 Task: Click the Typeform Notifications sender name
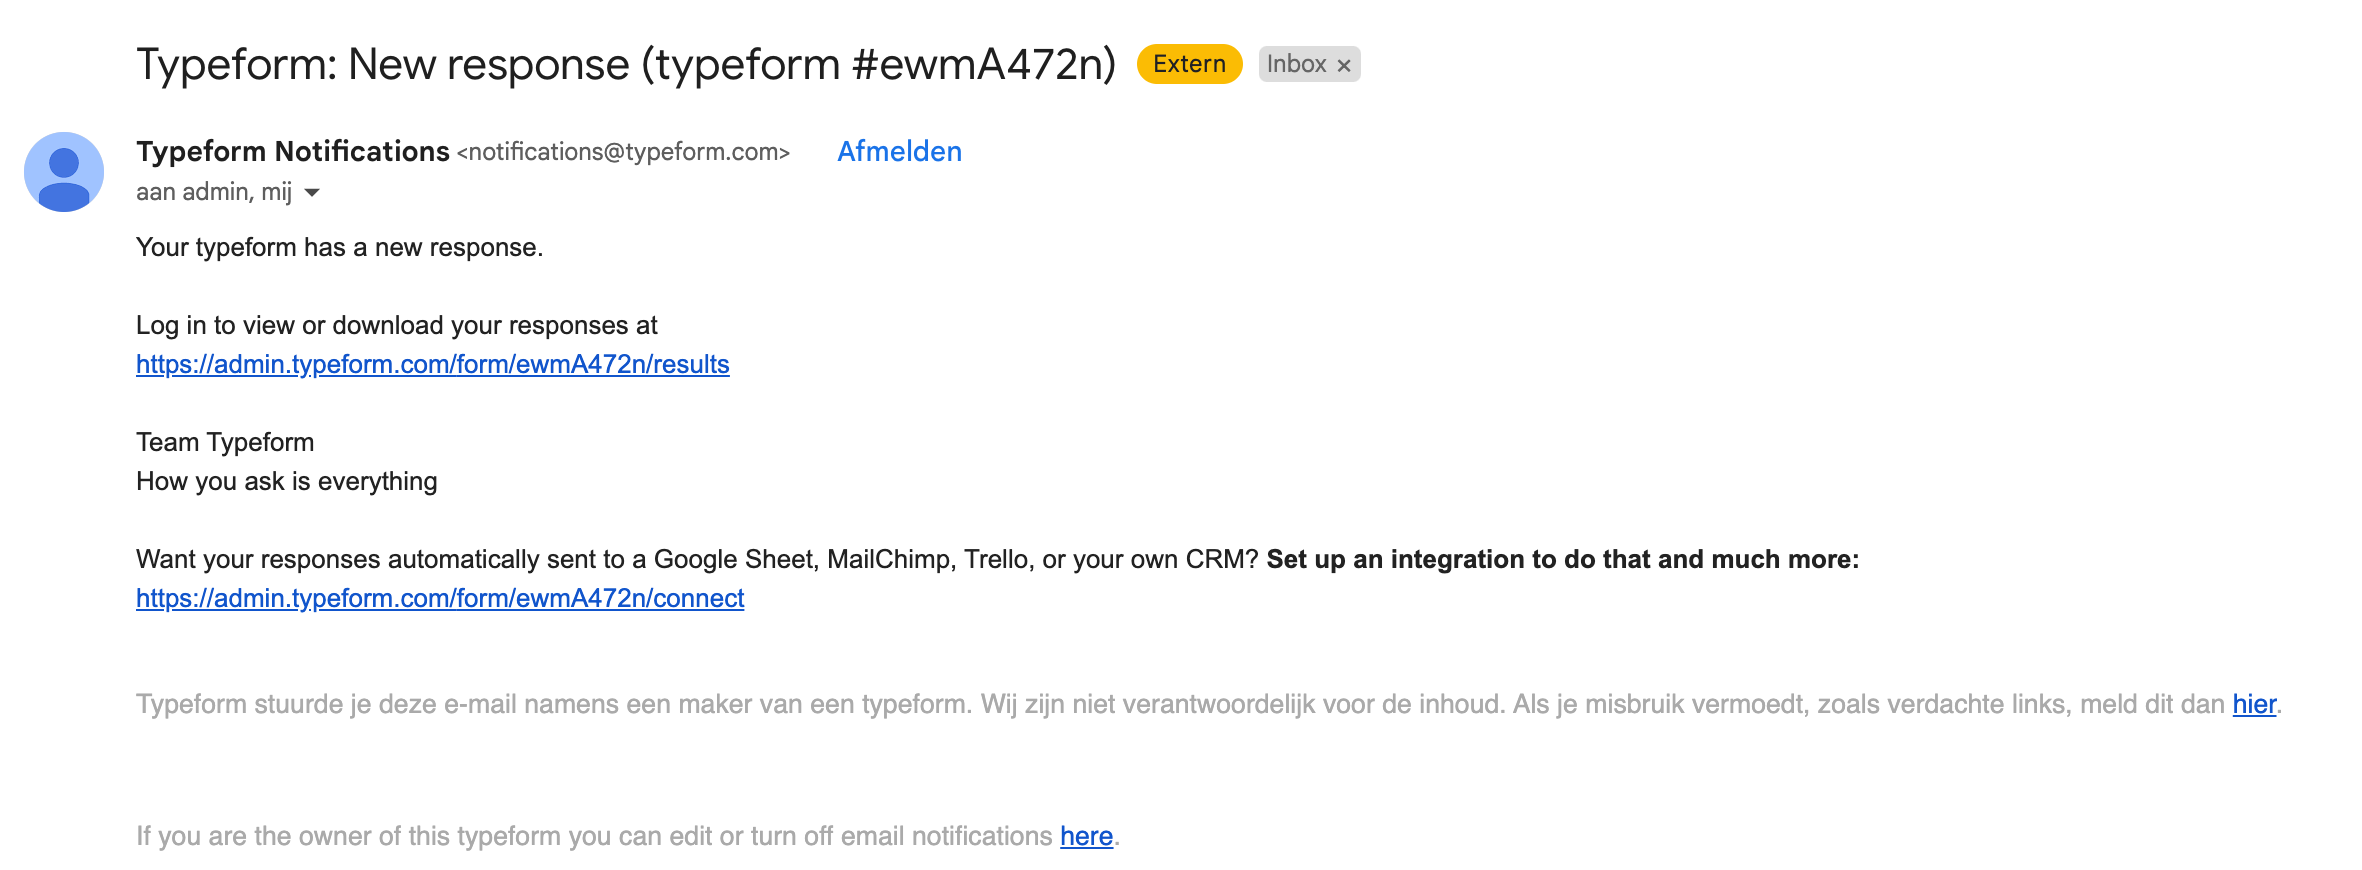[293, 151]
